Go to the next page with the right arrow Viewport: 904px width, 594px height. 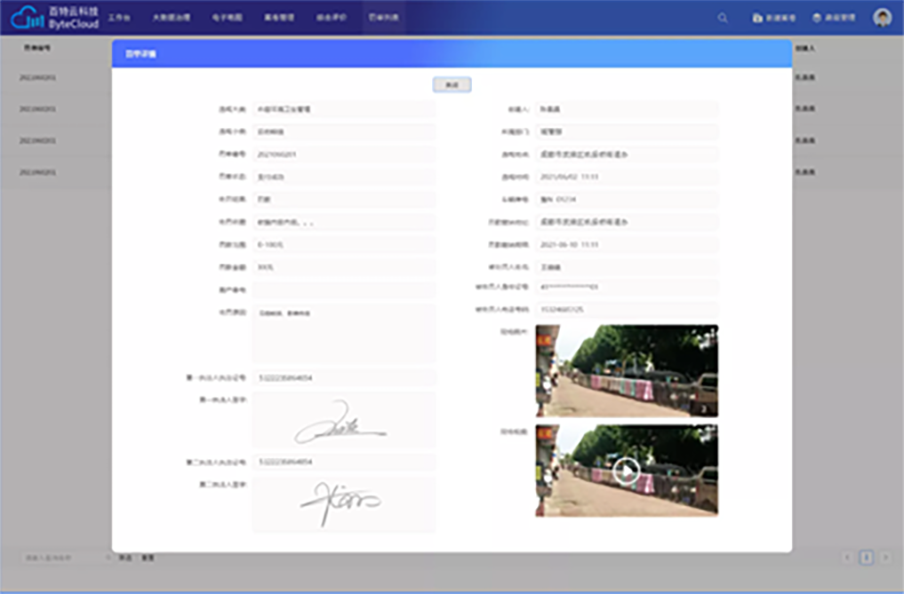885,557
